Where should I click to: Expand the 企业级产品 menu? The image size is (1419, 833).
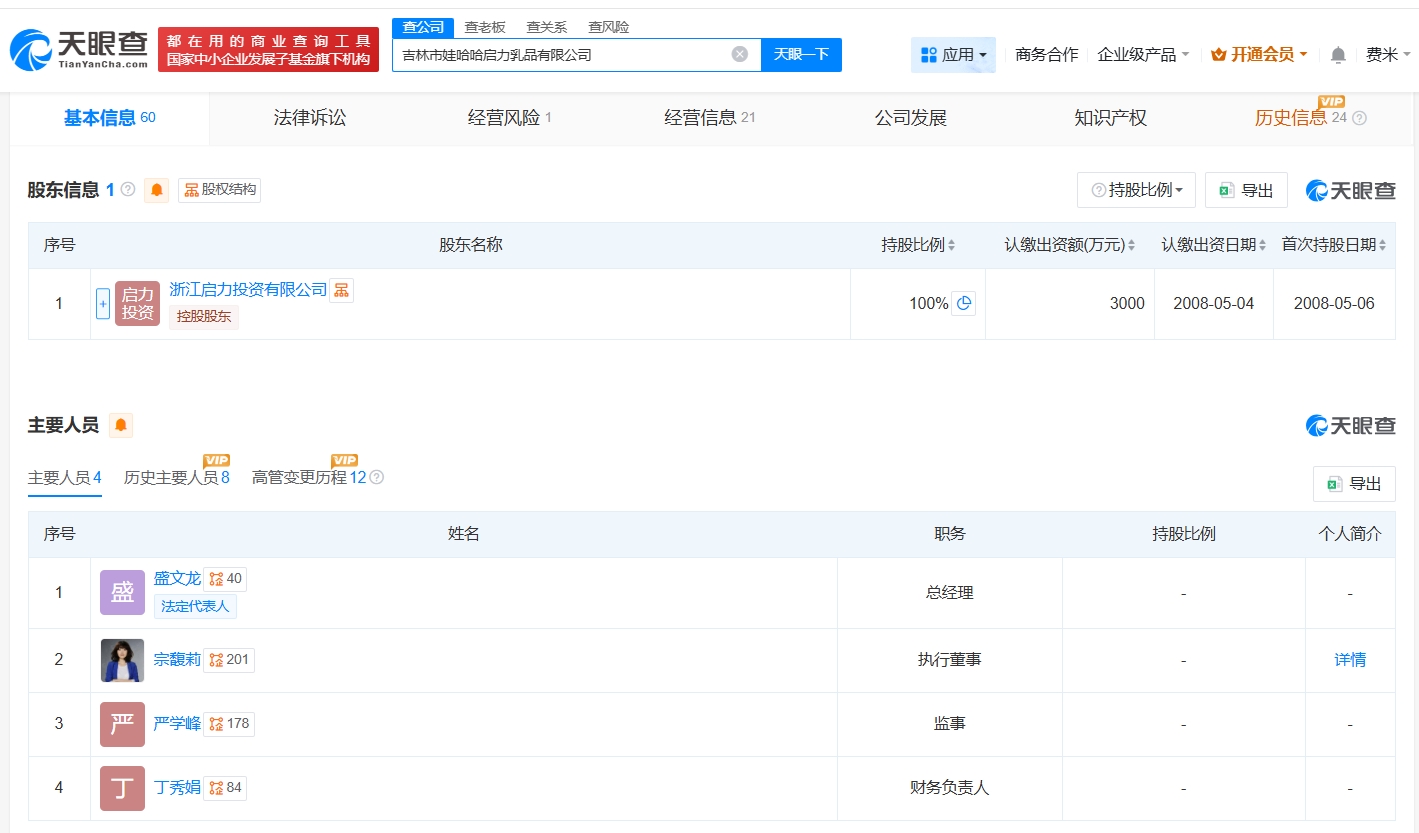click(1143, 55)
